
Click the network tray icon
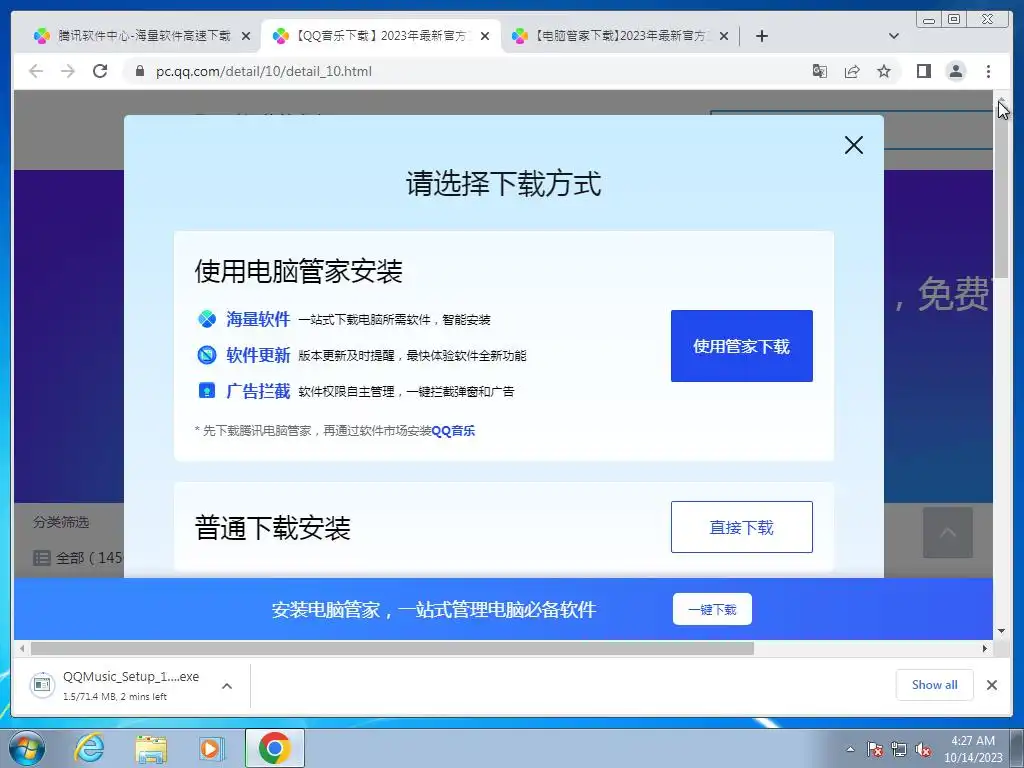pyautogui.click(x=899, y=749)
